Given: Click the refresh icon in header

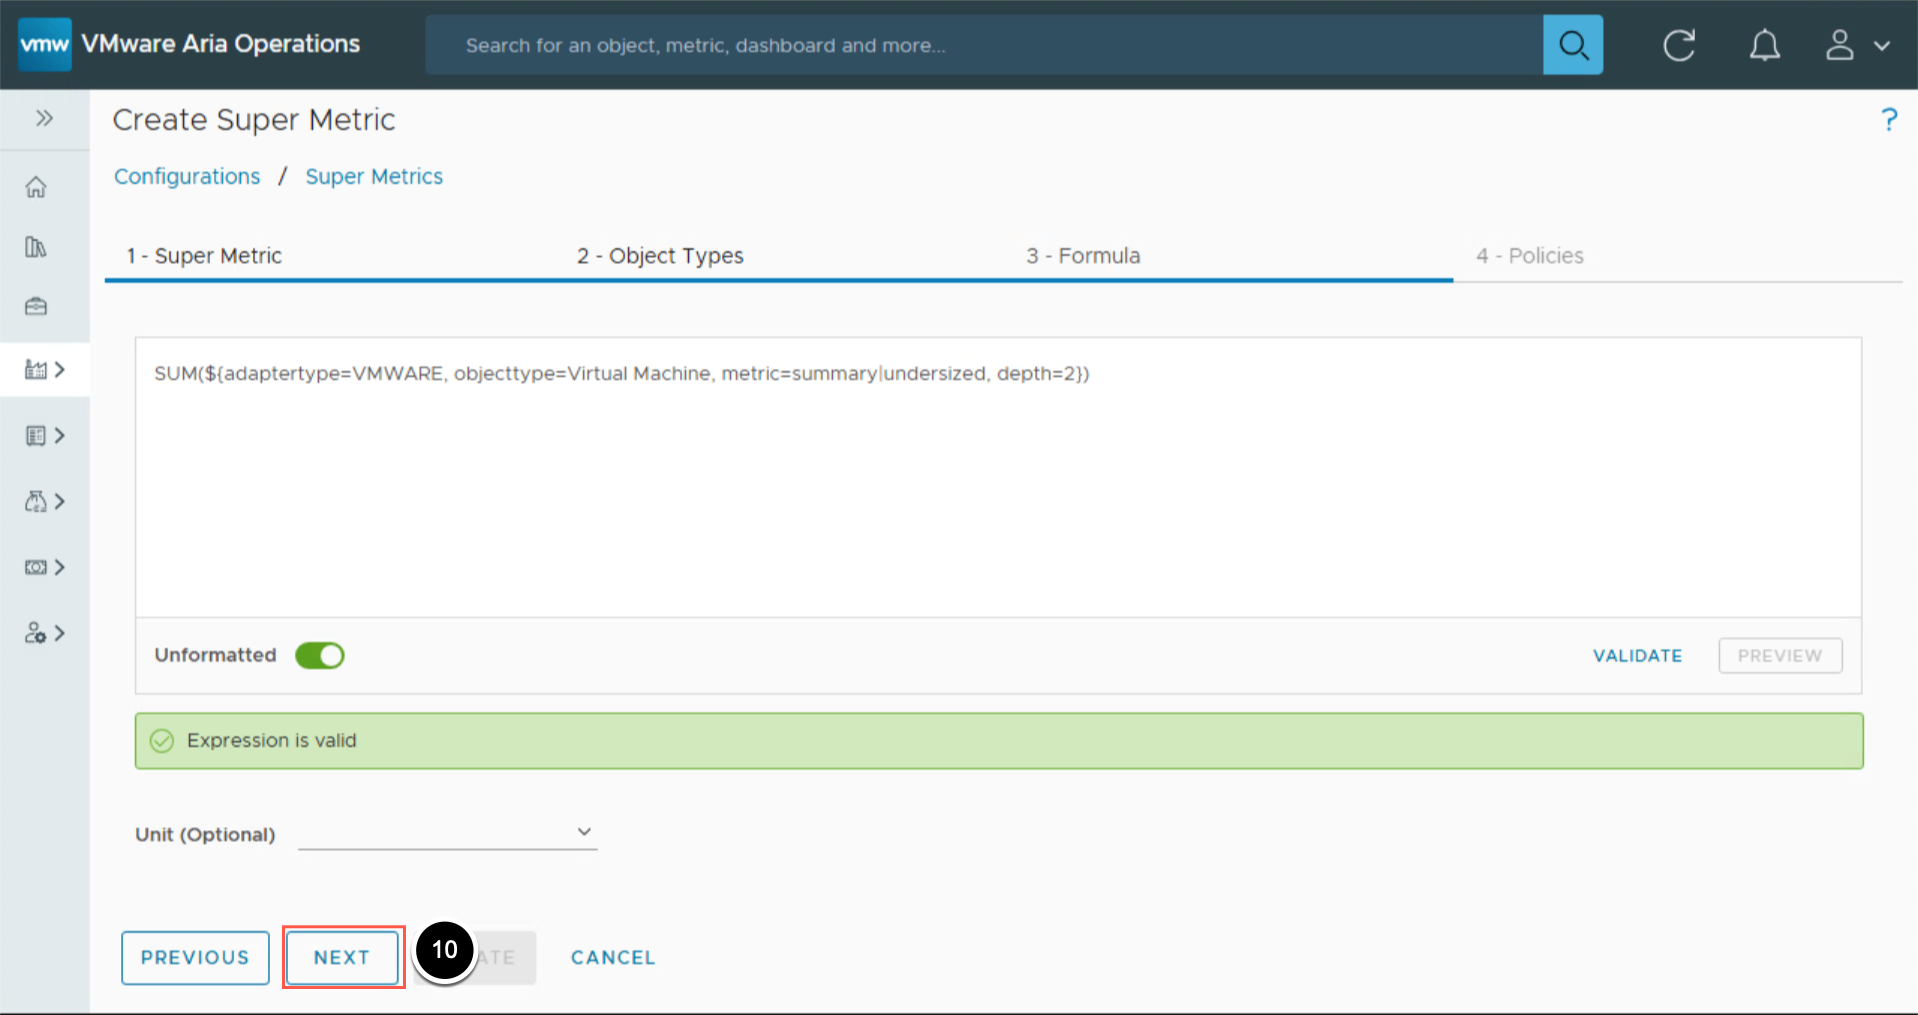Looking at the screenshot, I should [x=1678, y=45].
